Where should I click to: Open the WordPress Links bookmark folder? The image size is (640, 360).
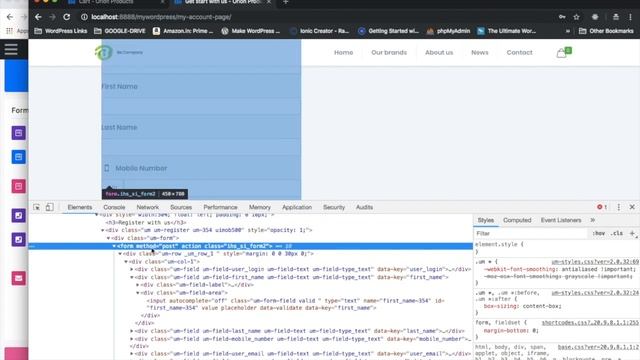[60, 31]
